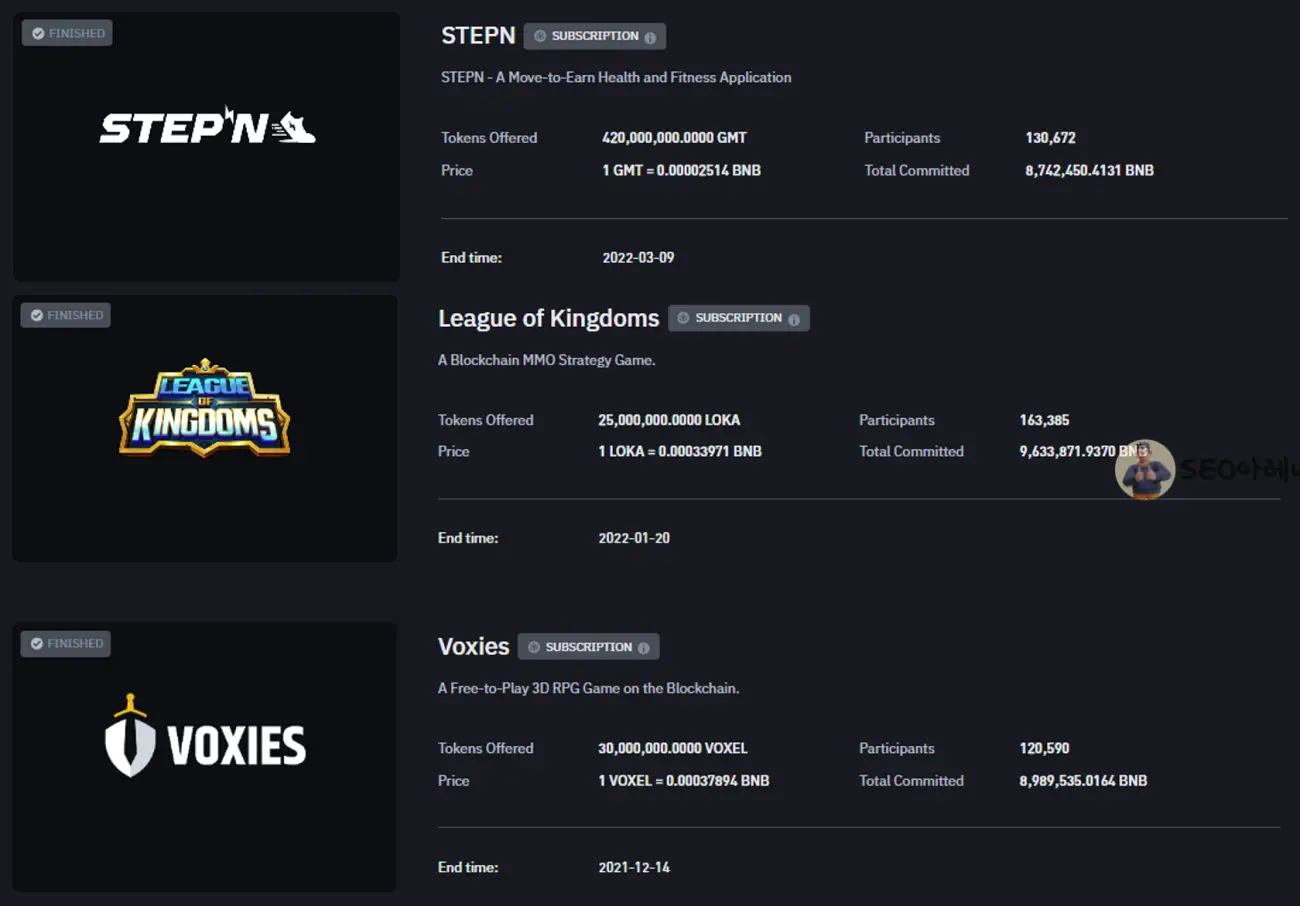
Task: Click the STEPN Move-to-Earn description text
Action: tap(616, 77)
